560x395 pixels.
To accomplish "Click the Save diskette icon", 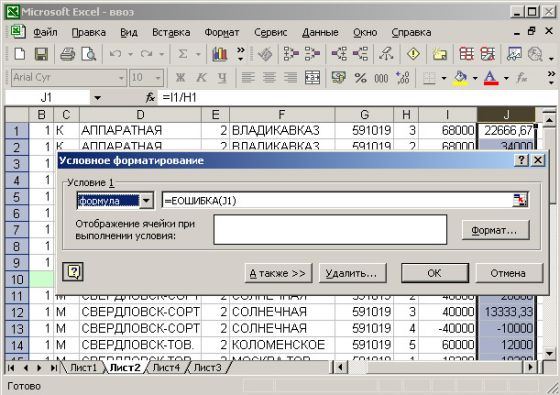I will click(x=41, y=54).
